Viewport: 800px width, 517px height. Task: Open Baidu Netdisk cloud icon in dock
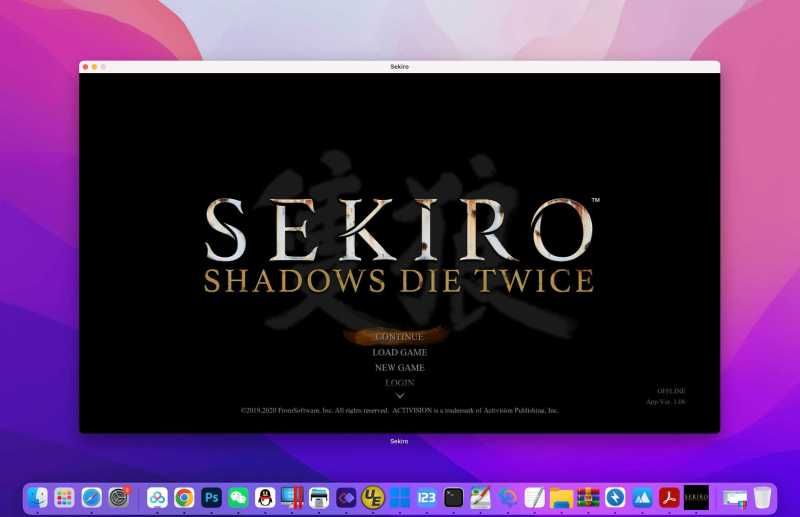pos(157,498)
